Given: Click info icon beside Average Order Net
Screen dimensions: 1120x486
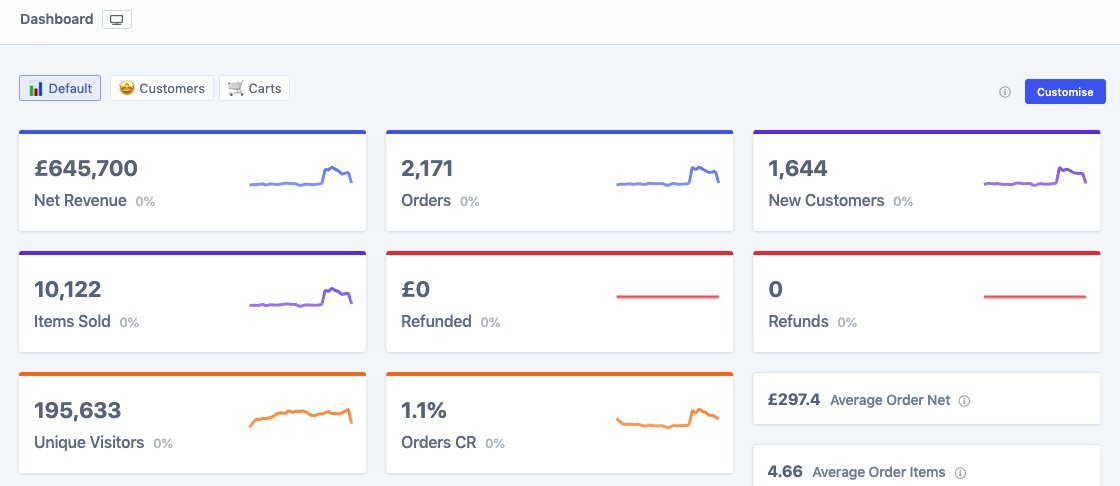Looking at the screenshot, I should [964, 401].
